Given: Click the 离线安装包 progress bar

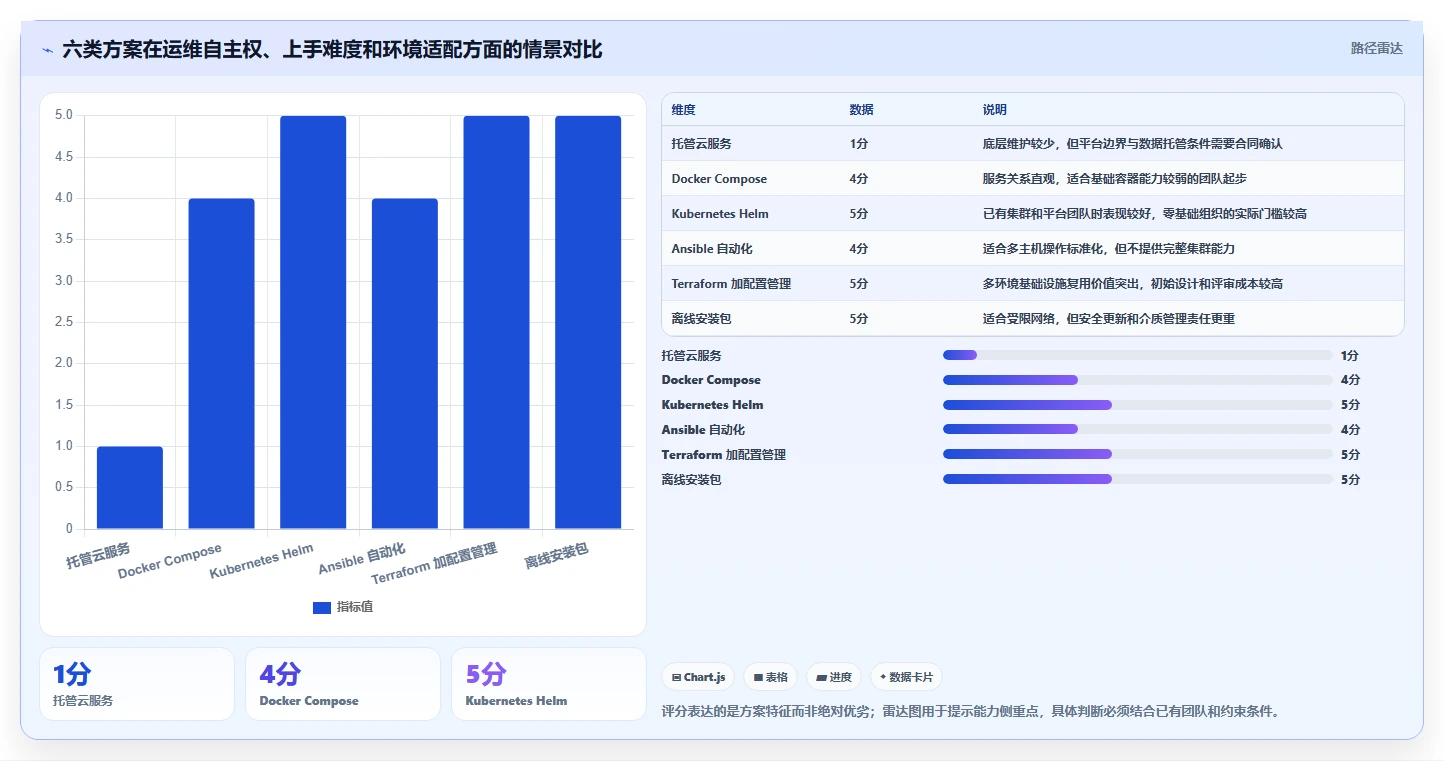Looking at the screenshot, I should [1137, 479].
